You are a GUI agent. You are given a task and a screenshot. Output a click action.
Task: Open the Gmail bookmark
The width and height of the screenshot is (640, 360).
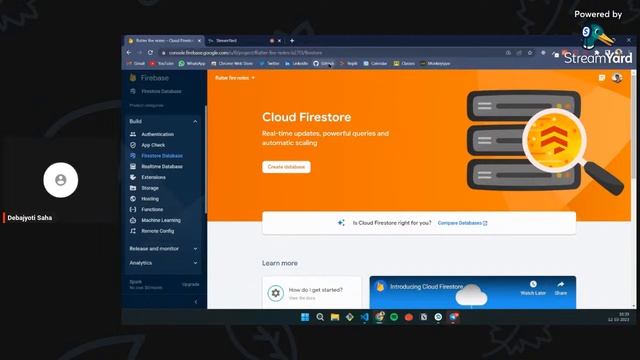[x=136, y=64]
